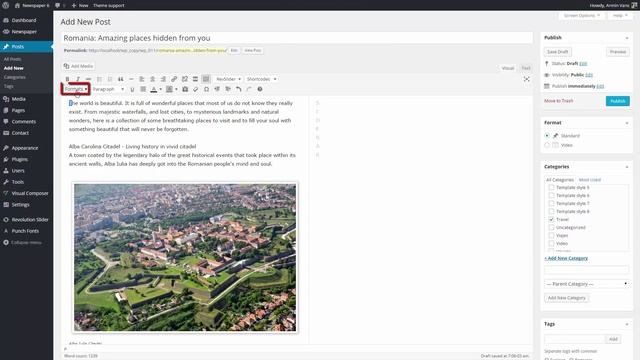This screenshot has height=360, width=640.
Task: Collapse the Publish box
Action: (x=627, y=38)
